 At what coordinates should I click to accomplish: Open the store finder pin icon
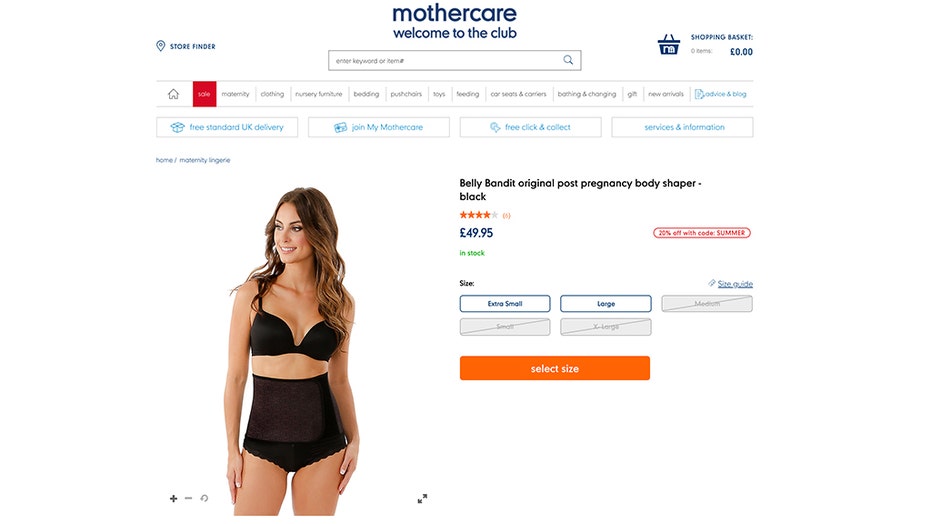point(160,46)
